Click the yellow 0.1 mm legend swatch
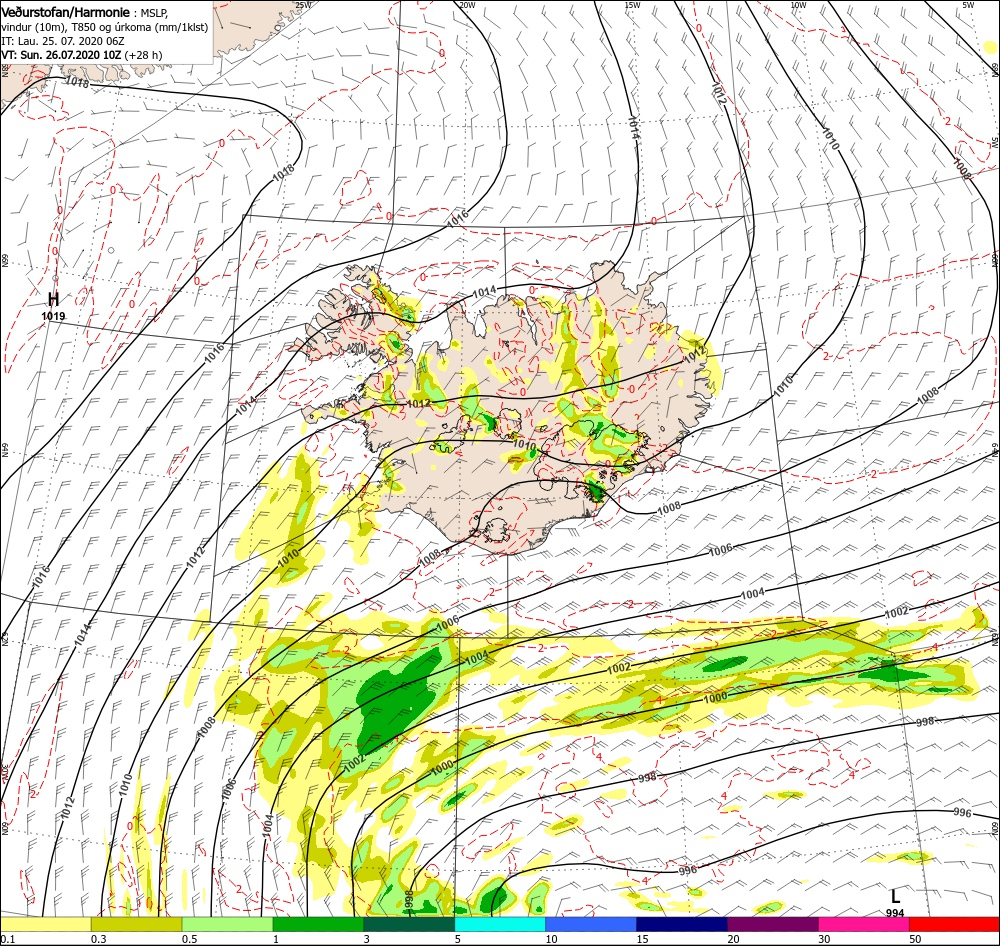 (46, 924)
